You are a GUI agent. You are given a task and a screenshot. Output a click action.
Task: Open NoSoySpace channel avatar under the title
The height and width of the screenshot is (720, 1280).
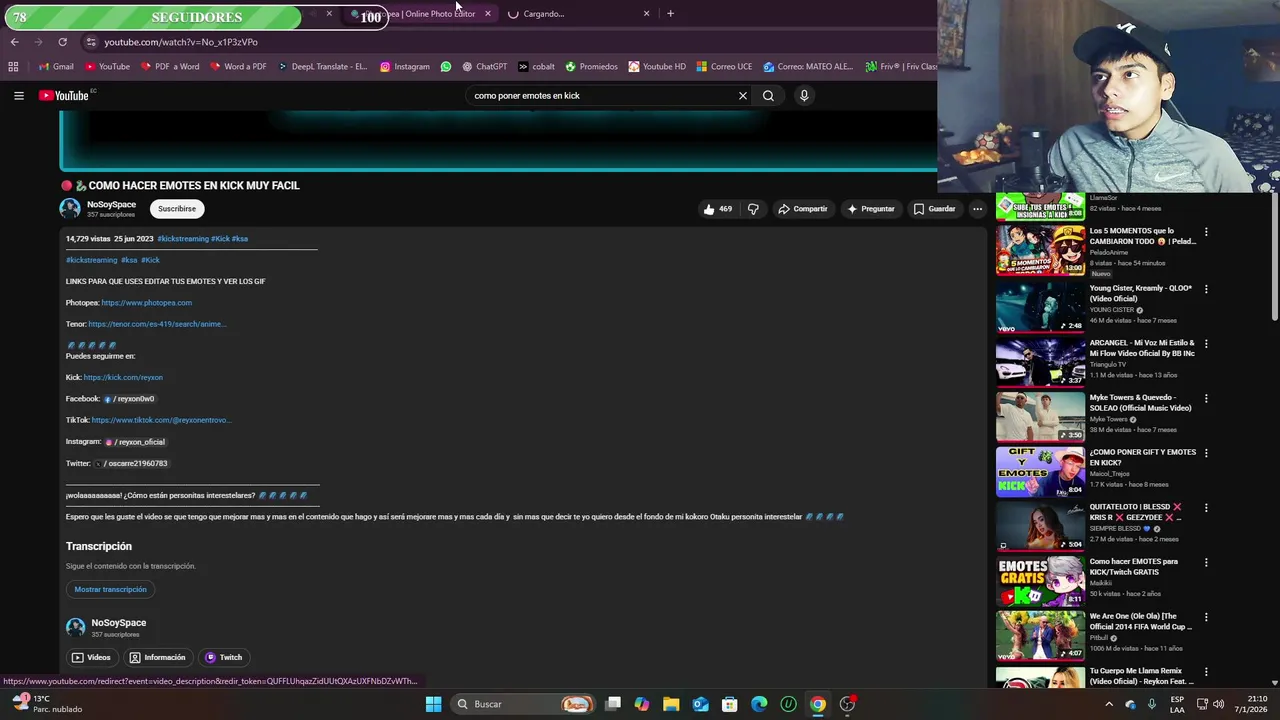(x=70, y=208)
